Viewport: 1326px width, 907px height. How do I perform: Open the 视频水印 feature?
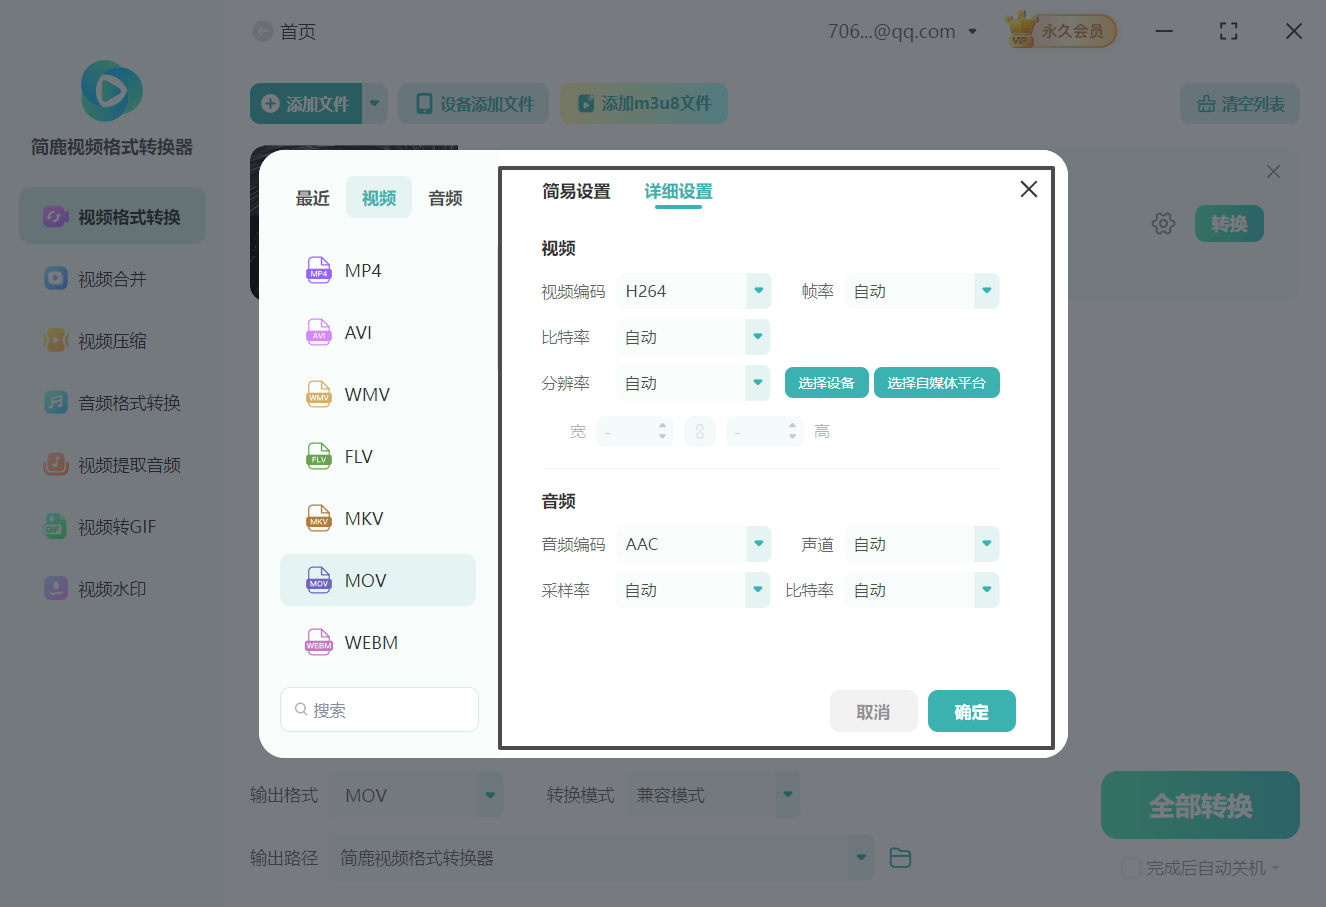pos(112,588)
